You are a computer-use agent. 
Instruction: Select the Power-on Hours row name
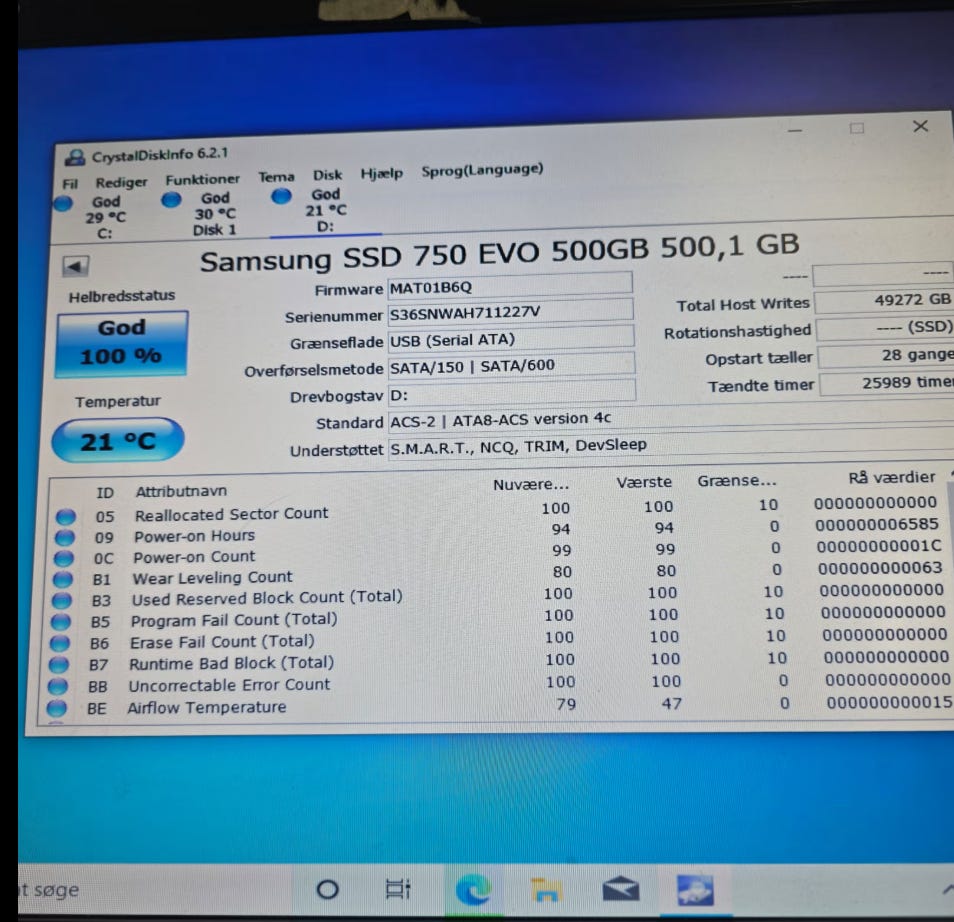(194, 536)
